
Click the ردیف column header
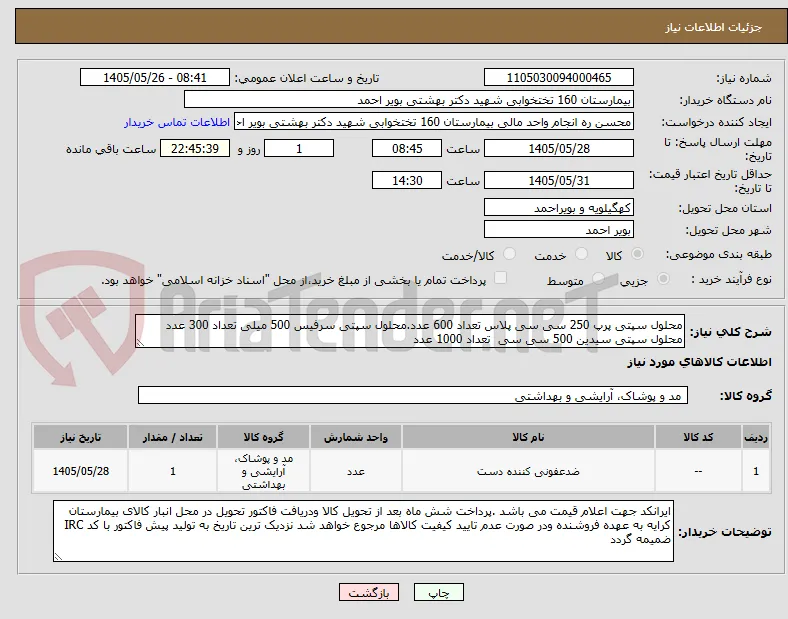point(756,437)
